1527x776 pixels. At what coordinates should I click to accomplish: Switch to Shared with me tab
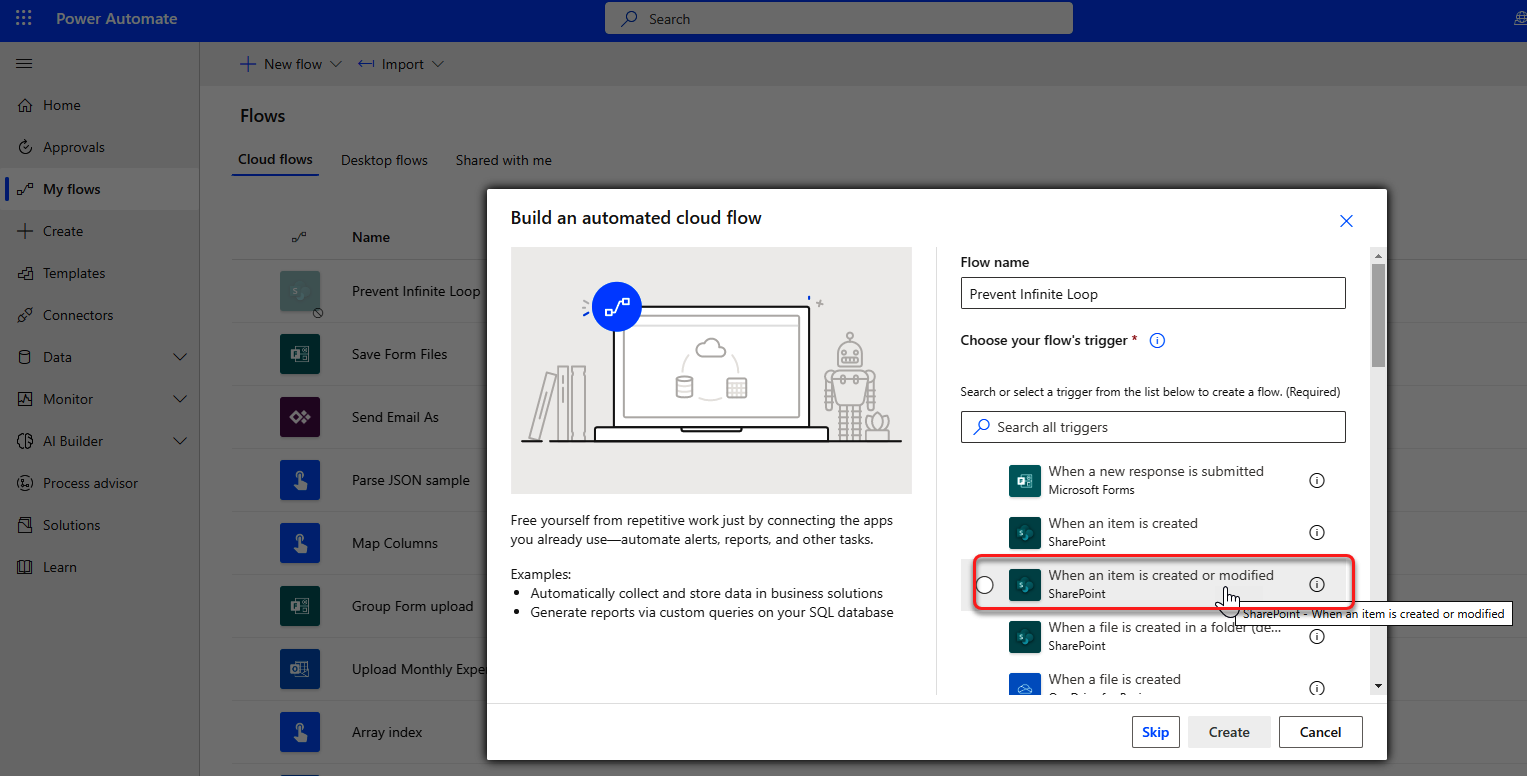503,160
